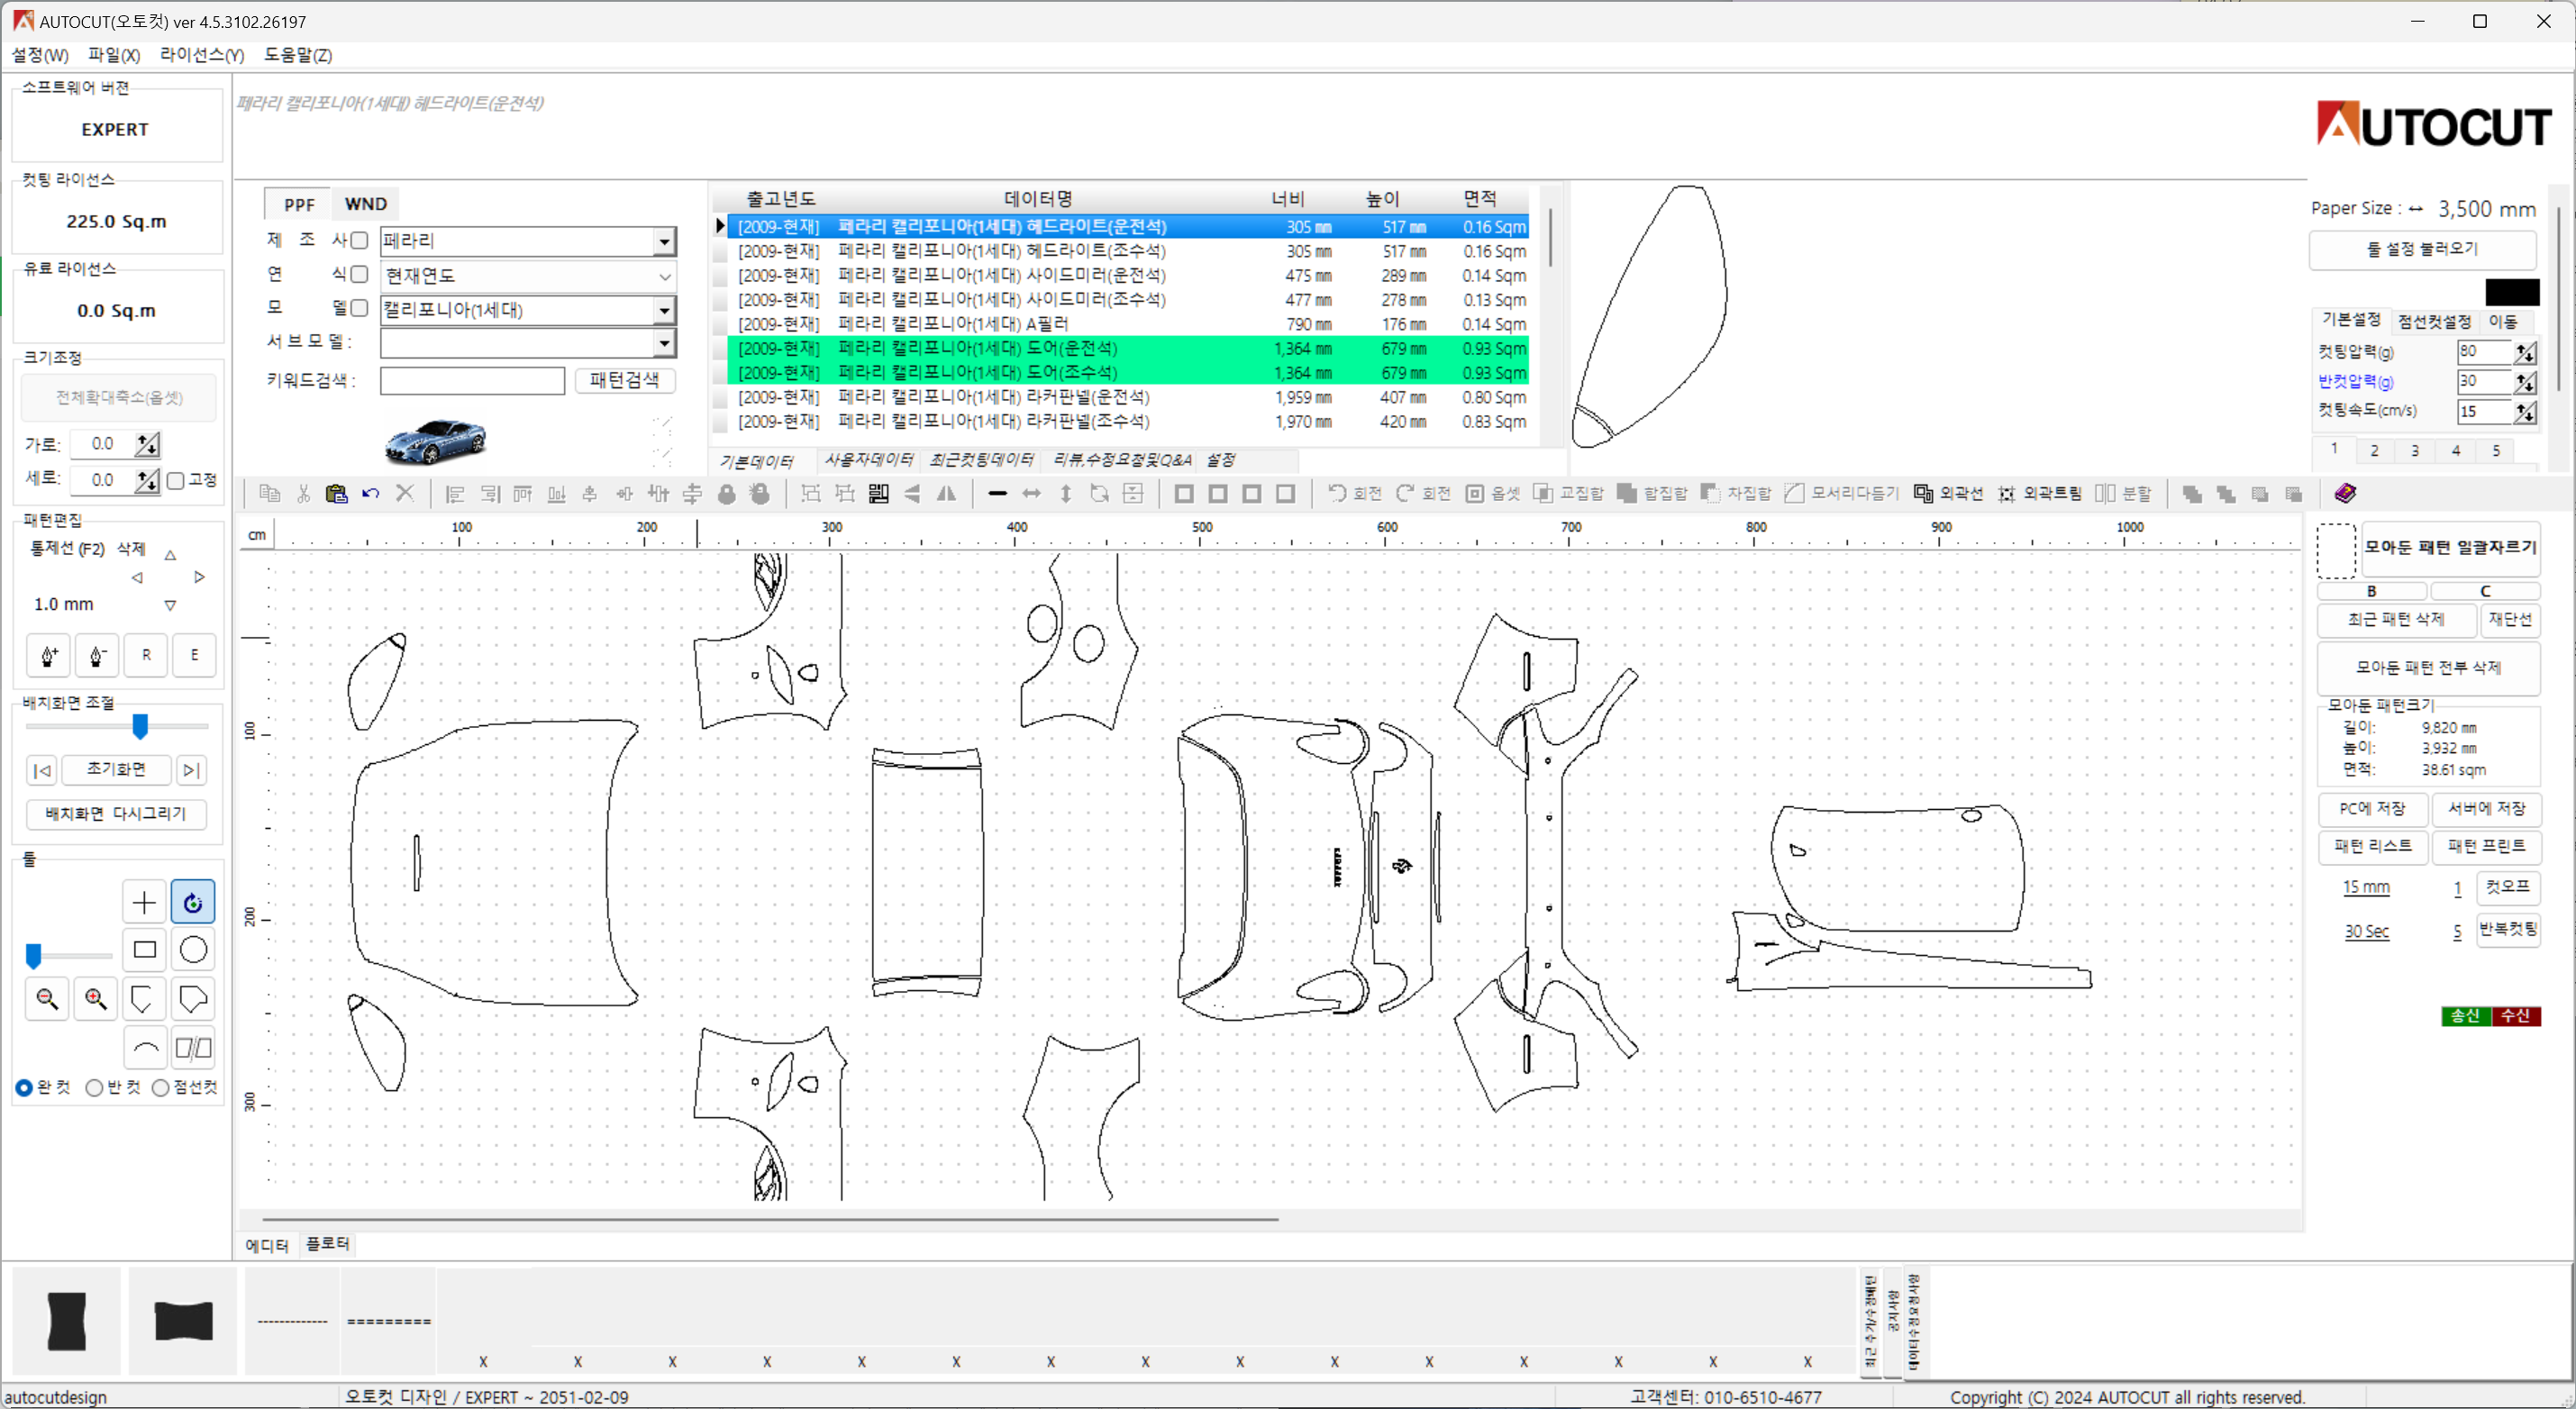Image resolution: width=2576 pixels, height=1409 pixels.
Task: Click the align bottom icon
Action: click(x=557, y=493)
